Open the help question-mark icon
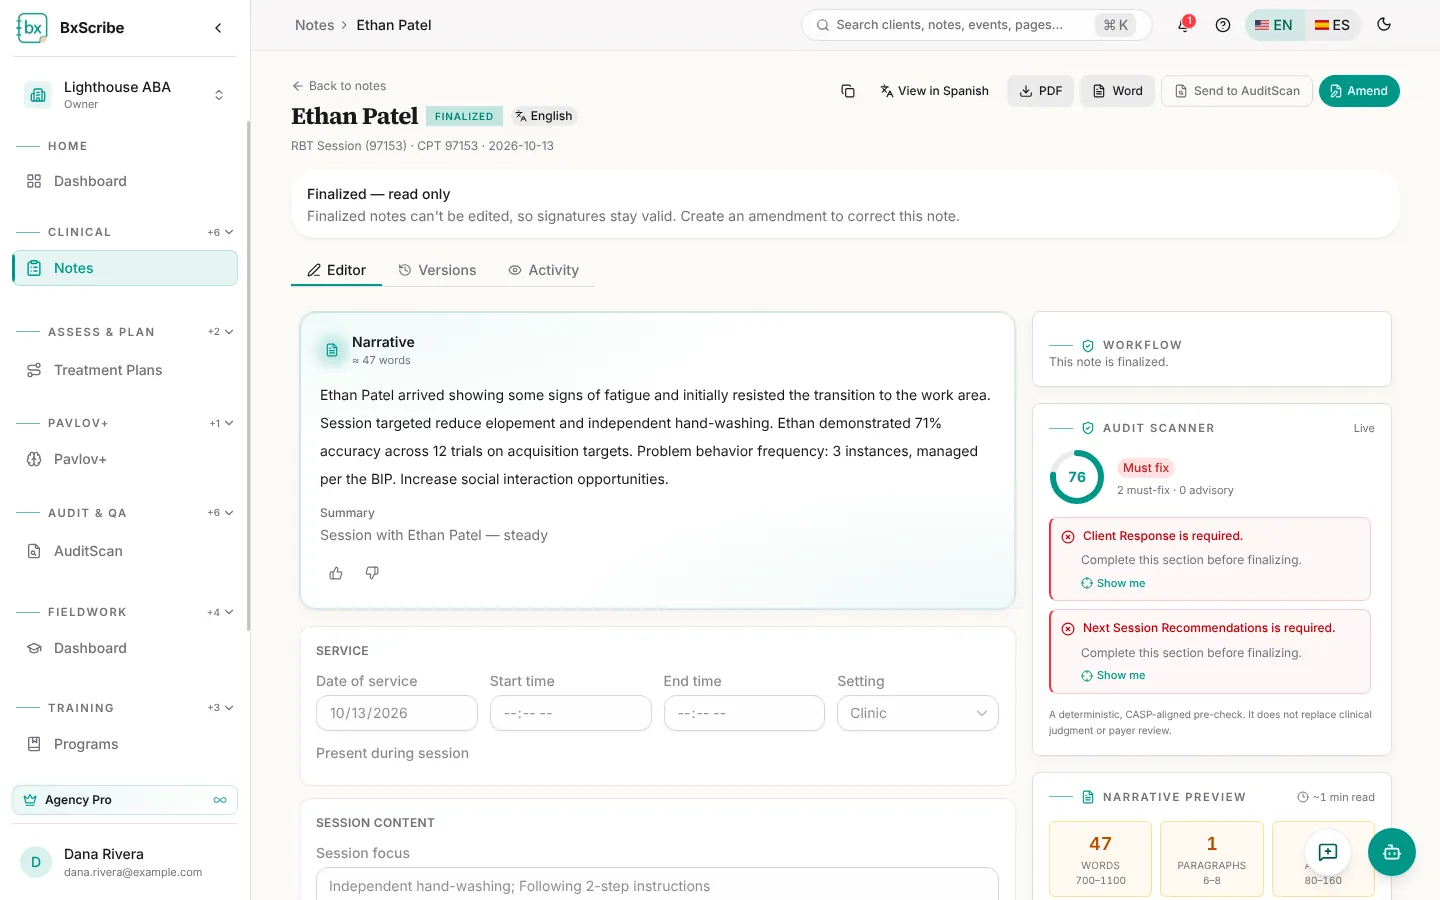This screenshot has width=1440, height=900. [x=1223, y=25]
